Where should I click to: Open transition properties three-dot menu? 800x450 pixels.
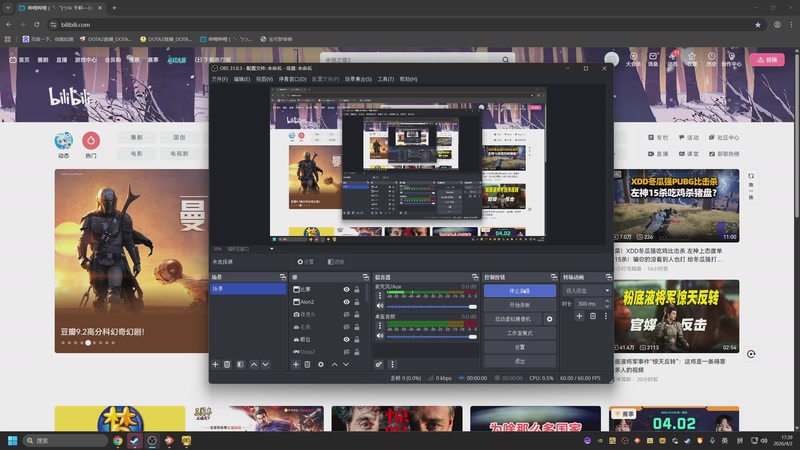tap(606, 316)
